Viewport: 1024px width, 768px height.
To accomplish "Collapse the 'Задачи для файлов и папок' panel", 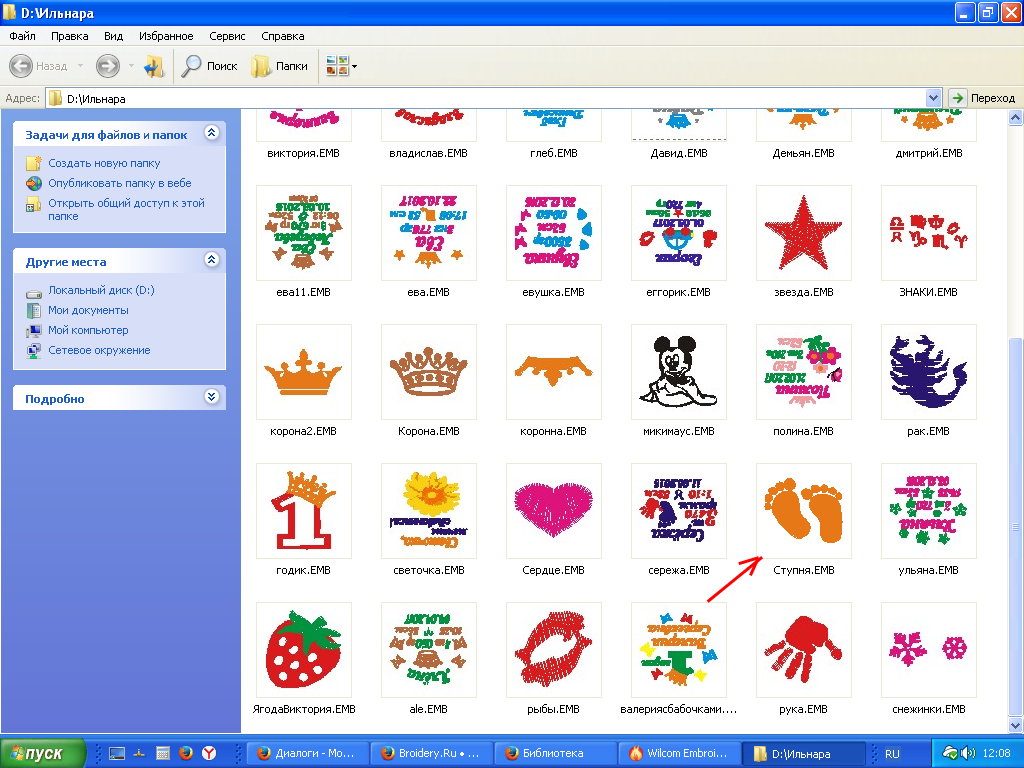I will pyautogui.click(x=211, y=133).
